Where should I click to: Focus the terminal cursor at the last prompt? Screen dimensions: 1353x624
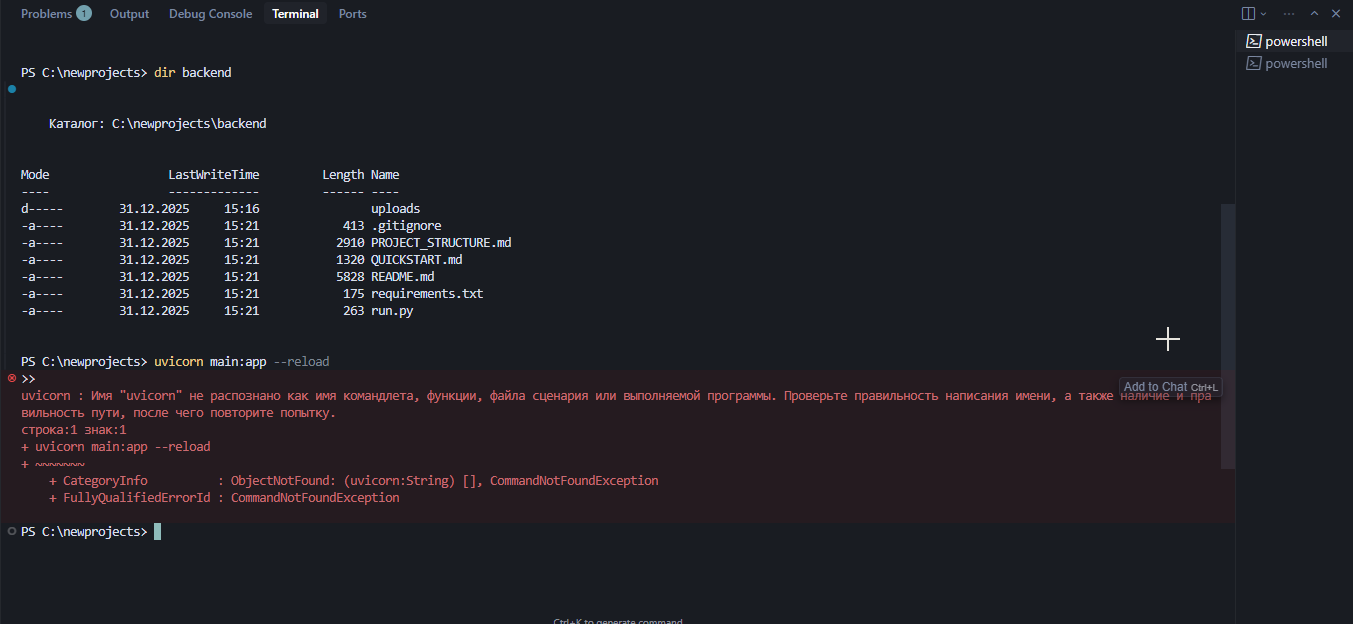coord(157,532)
